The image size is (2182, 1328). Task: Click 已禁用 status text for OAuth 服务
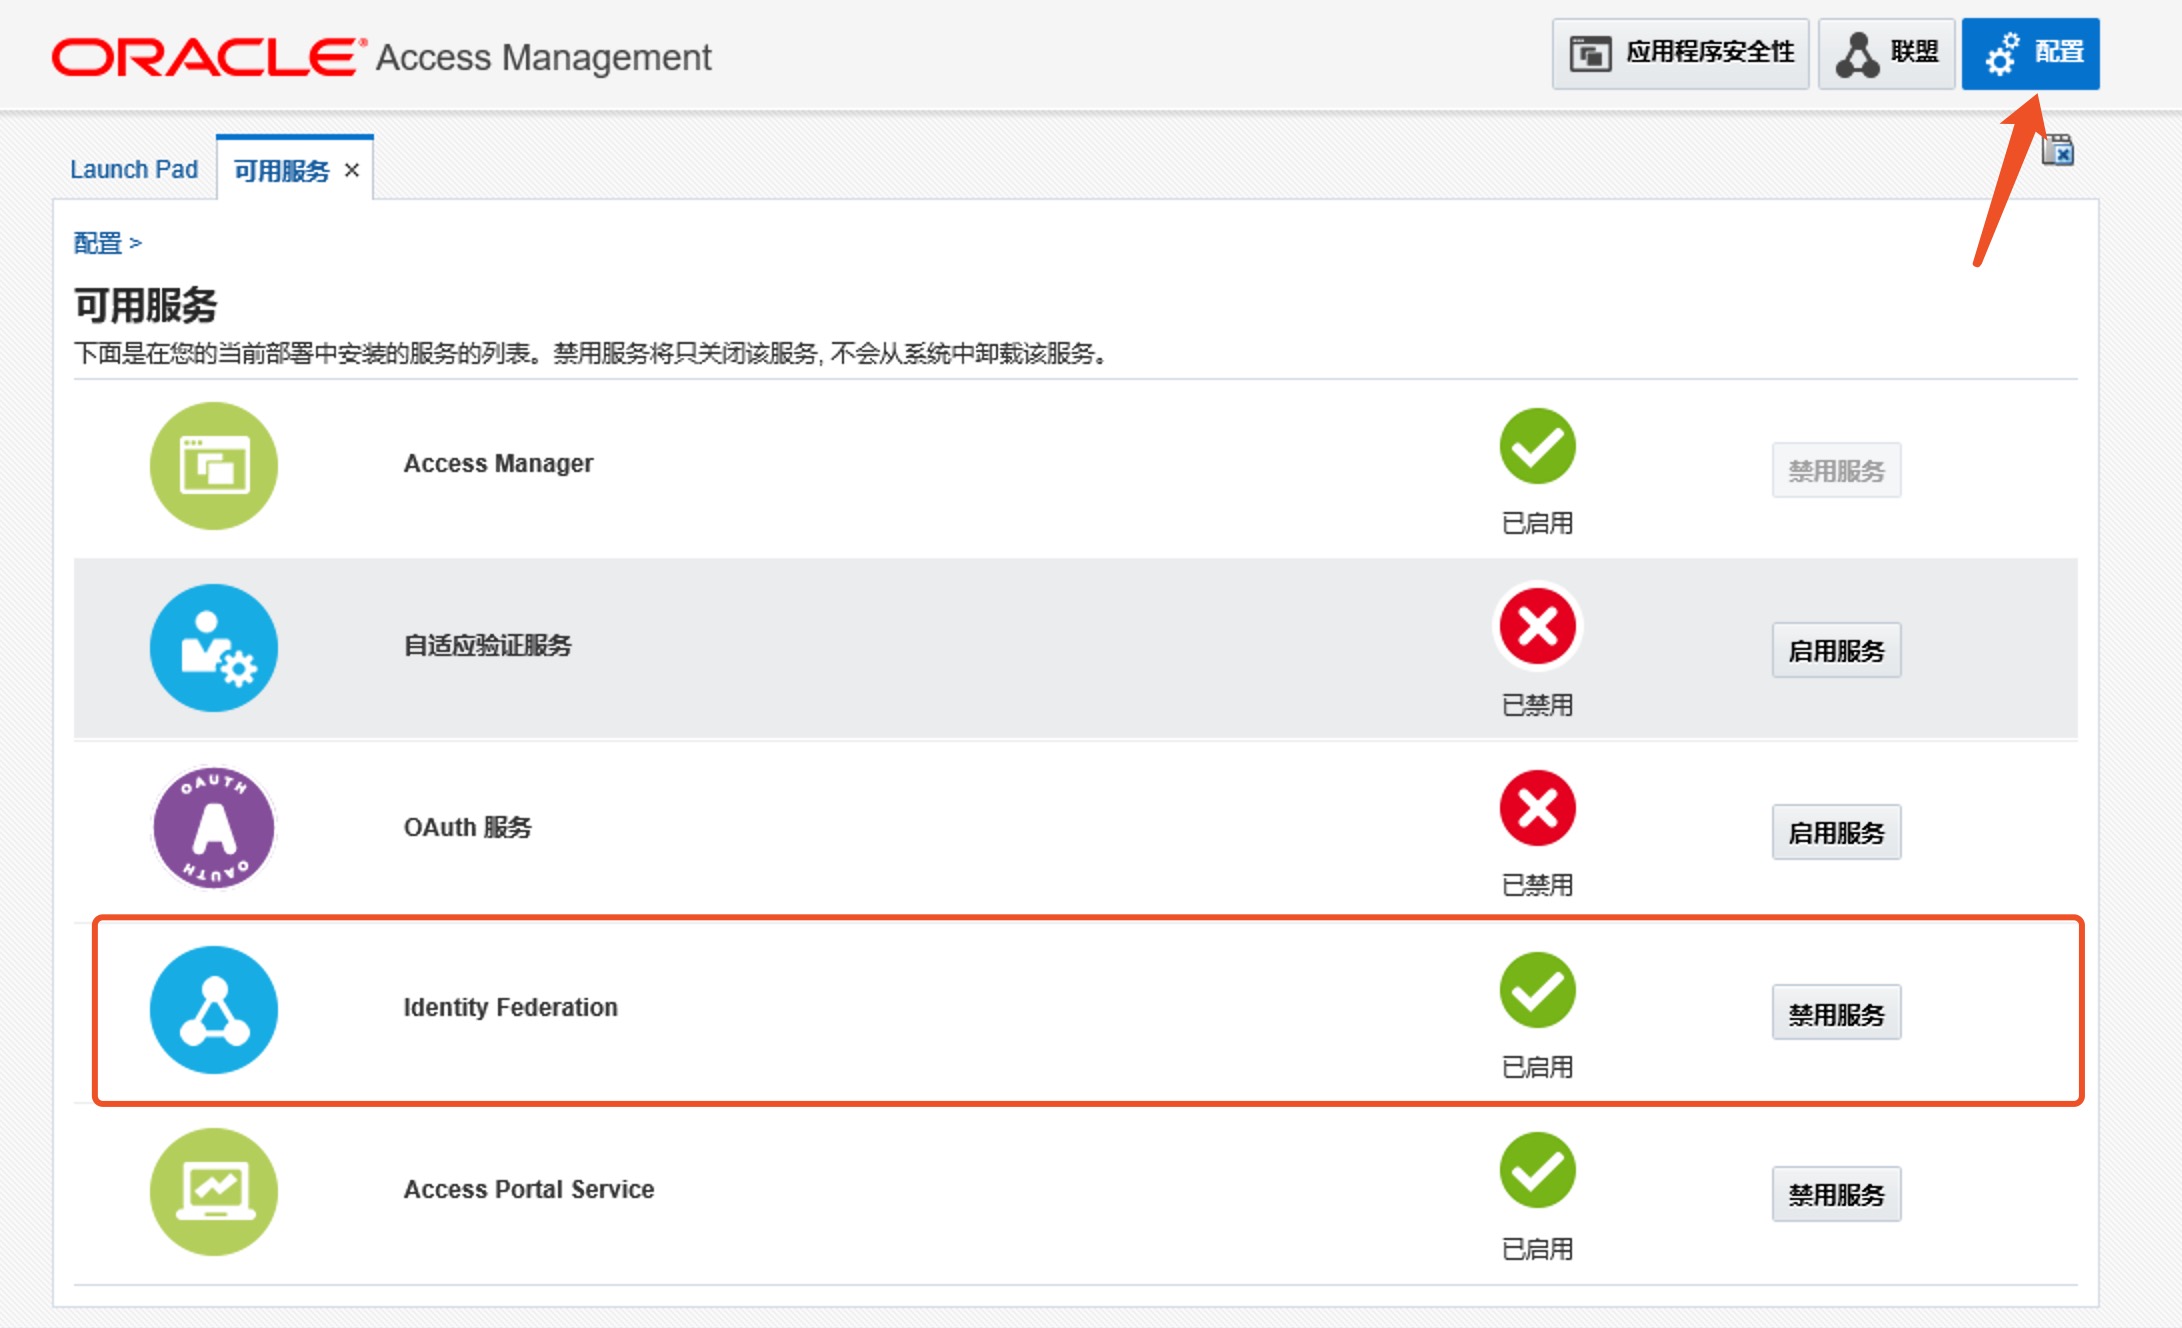pyautogui.click(x=1537, y=885)
